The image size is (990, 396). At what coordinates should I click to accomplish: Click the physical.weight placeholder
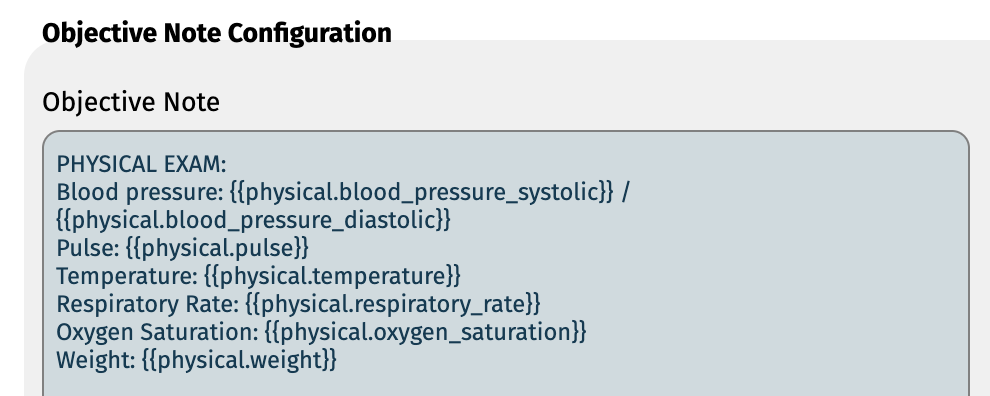click(x=240, y=359)
